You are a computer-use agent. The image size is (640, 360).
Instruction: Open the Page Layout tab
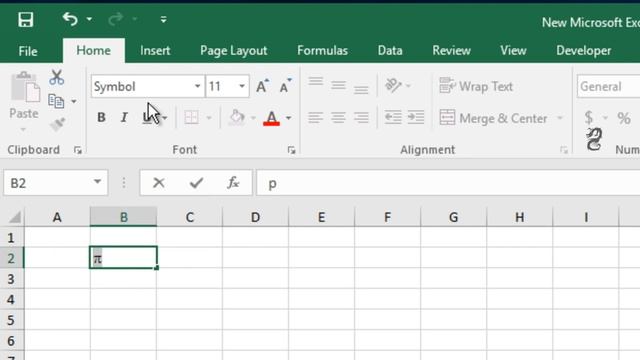(x=233, y=51)
